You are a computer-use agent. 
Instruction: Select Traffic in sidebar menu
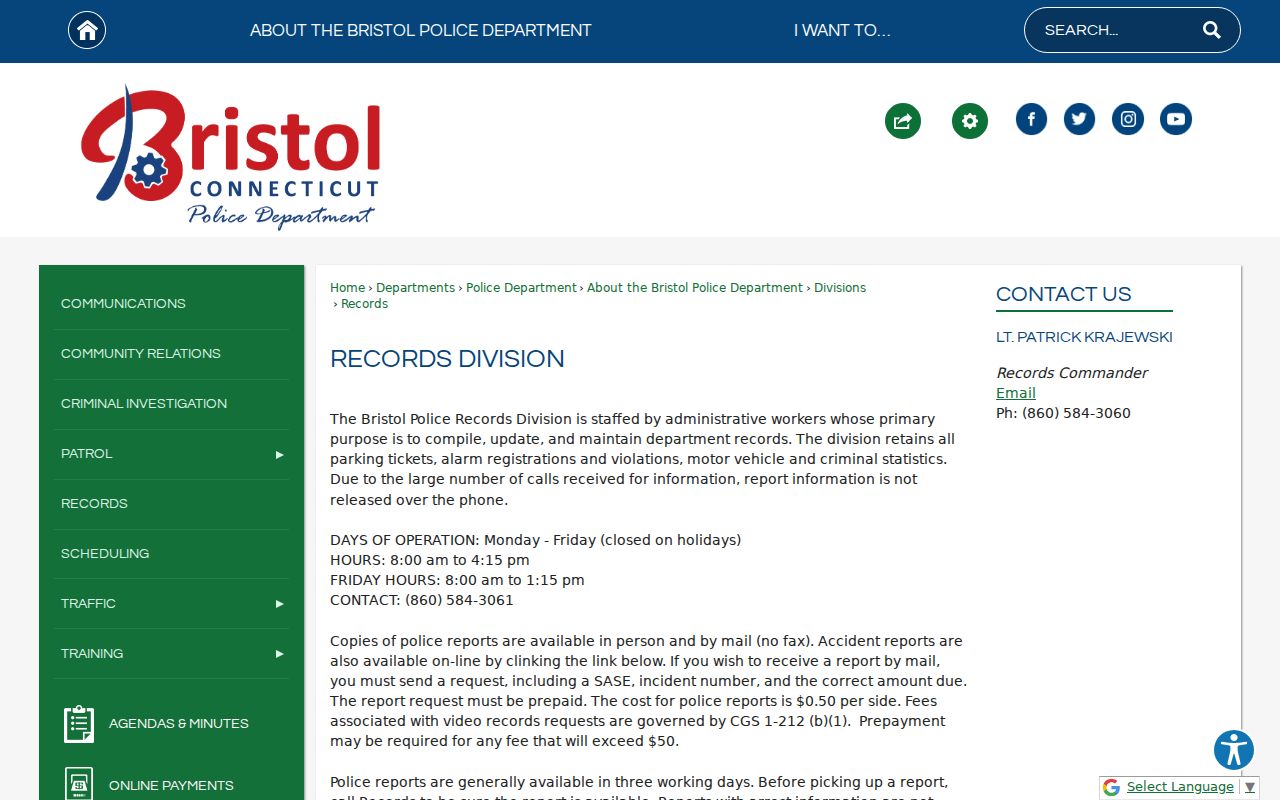tap(88, 604)
